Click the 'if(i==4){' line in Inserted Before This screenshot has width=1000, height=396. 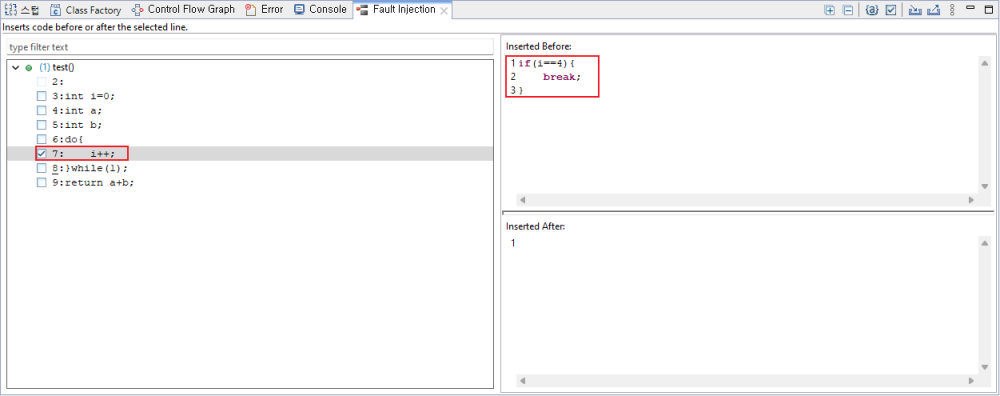point(547,63)
